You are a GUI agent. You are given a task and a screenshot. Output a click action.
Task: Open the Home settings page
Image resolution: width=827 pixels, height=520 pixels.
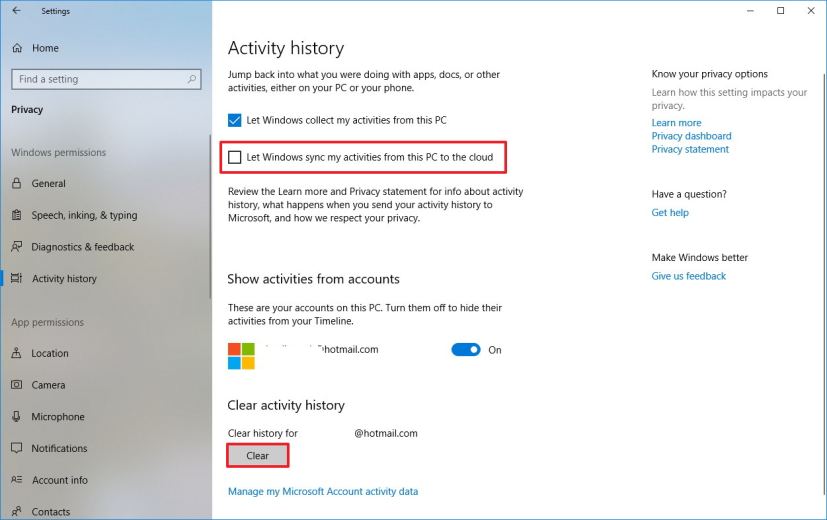[45, 48]
